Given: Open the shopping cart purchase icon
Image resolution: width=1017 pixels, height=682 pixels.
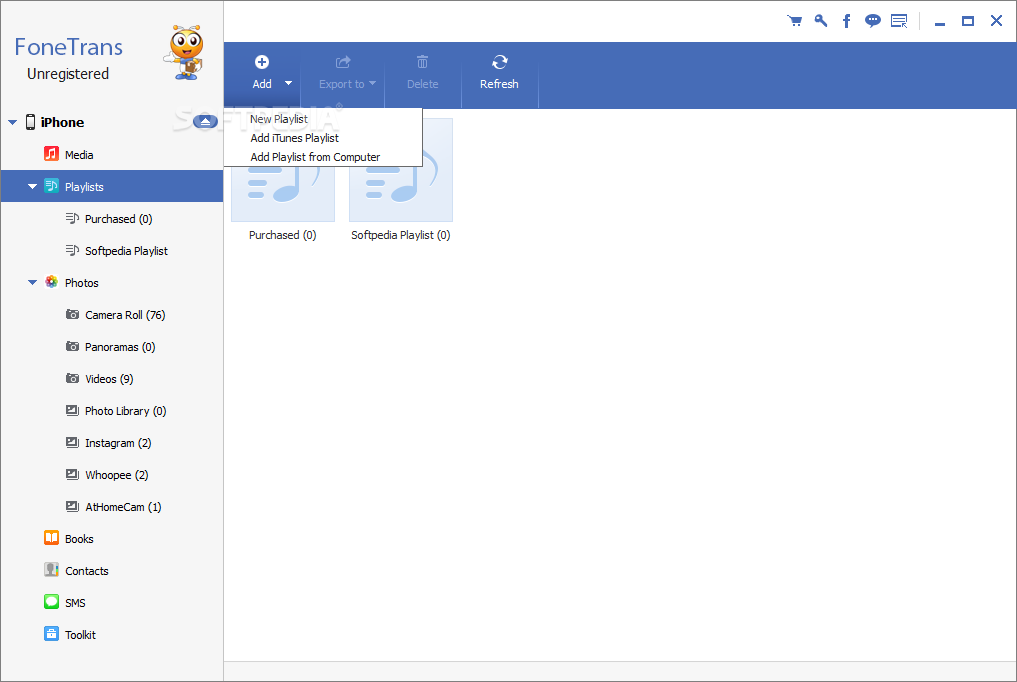Looking at the screenshot, I should (x=795, y=21).
